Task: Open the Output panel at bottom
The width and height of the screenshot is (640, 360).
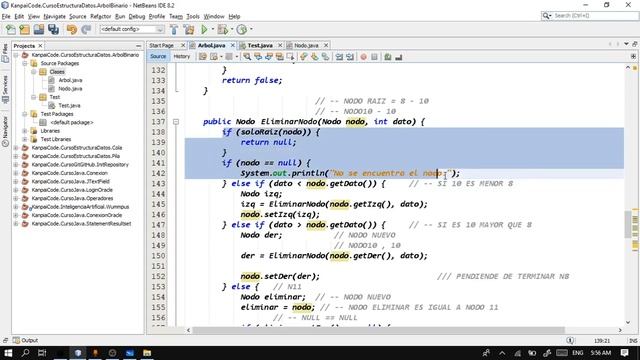Action: click(25, 340)
